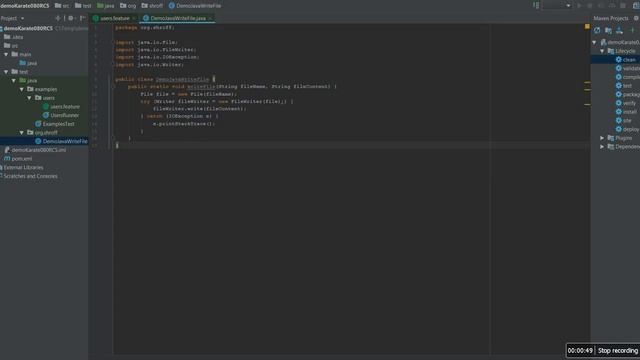Select the .idea folder in project tree
This screenshot has height=360, width=640.
(13, 37)
